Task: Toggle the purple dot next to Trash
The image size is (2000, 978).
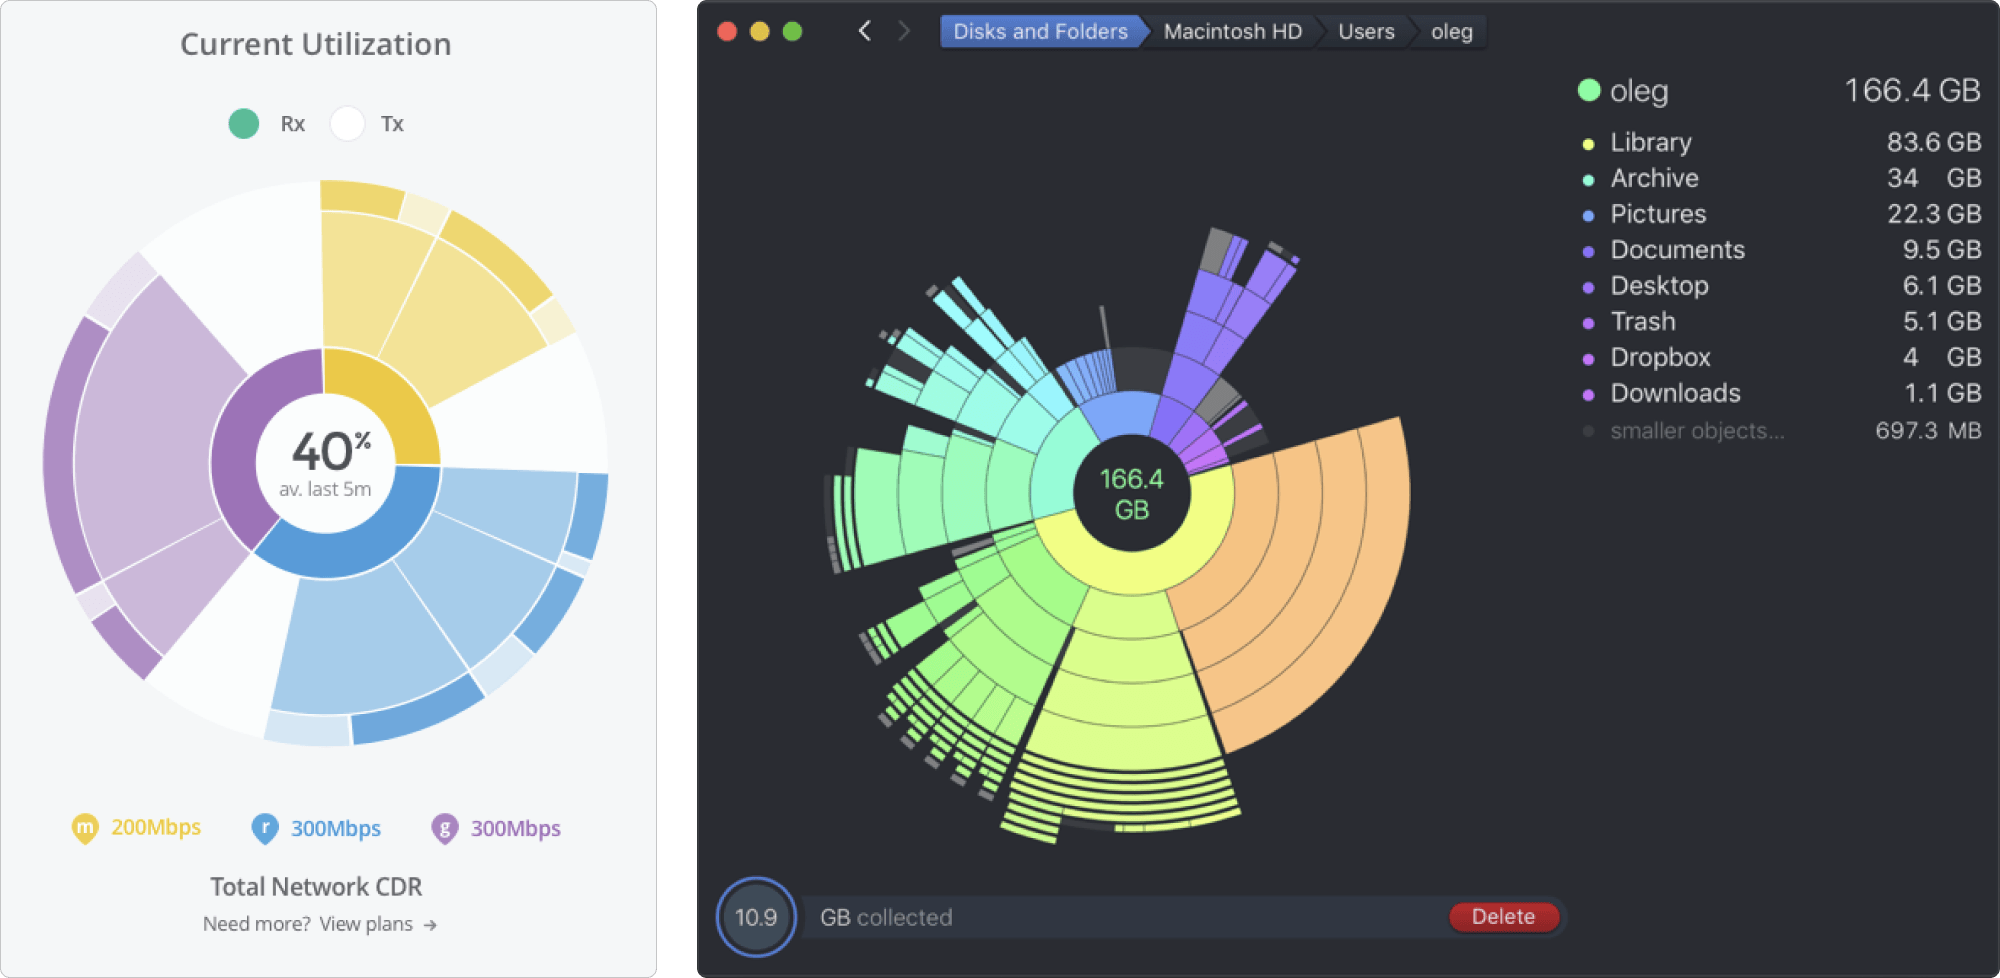Action: [x=1587, y=322]
